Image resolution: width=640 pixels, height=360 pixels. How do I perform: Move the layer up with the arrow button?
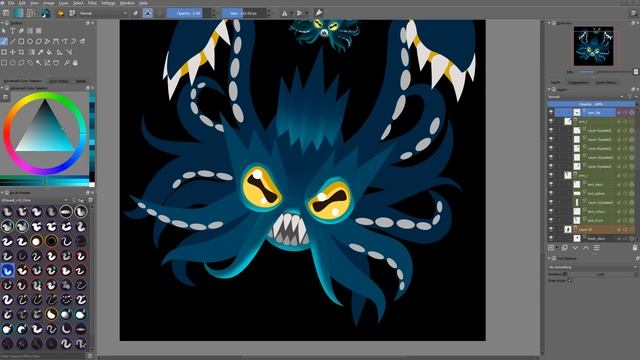pyautogui.click(x=586, y=248)
